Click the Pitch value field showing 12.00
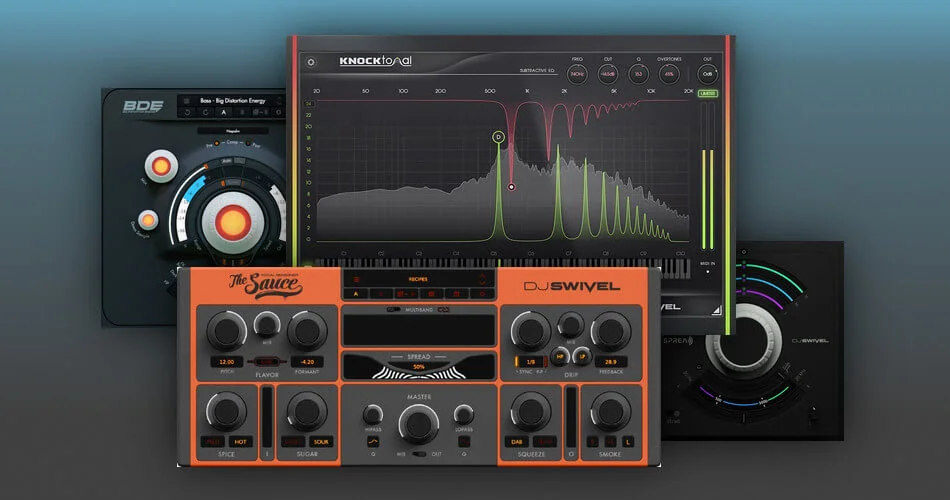950x500 pixels. [227, 362]
